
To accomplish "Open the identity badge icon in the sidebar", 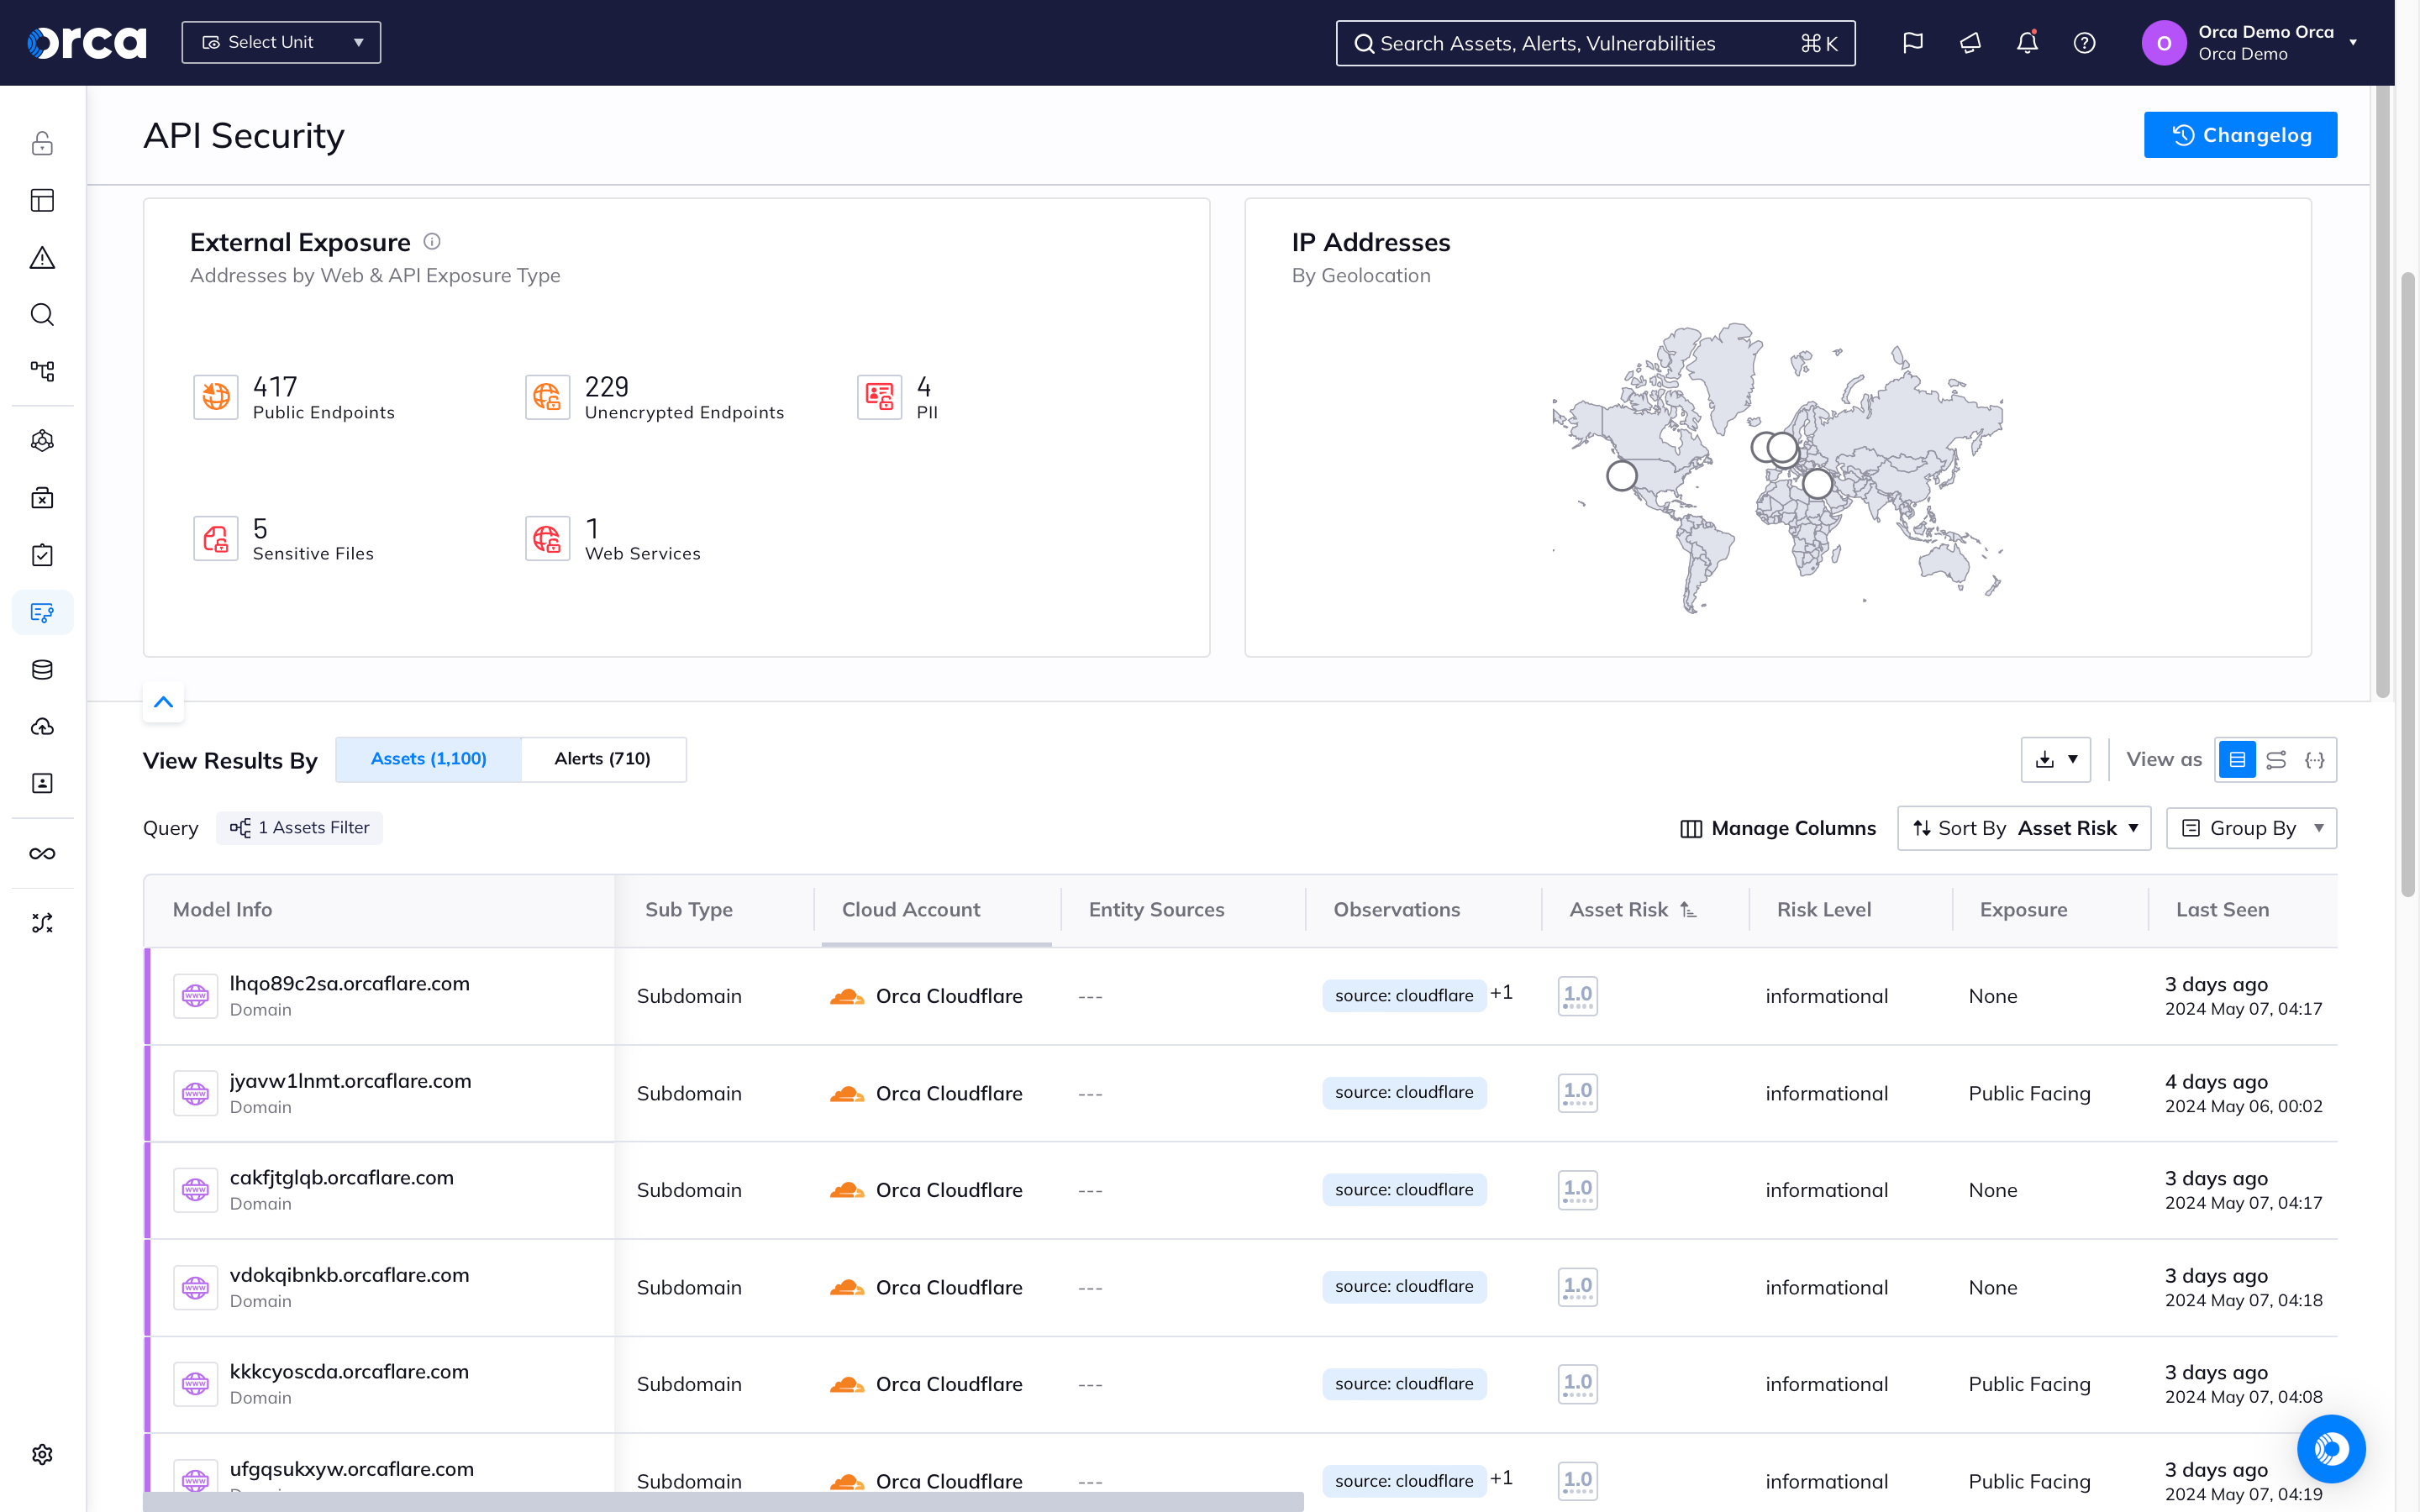I will click(42, 783).
